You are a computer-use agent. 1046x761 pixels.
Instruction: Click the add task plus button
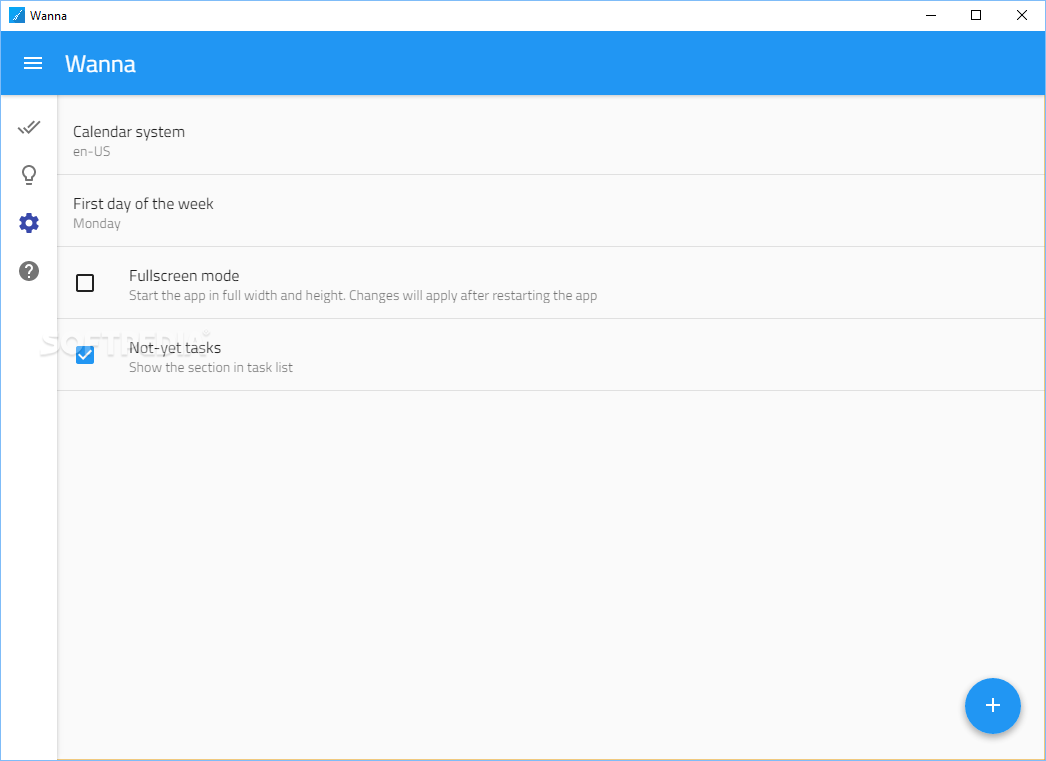tap(993, 705)
